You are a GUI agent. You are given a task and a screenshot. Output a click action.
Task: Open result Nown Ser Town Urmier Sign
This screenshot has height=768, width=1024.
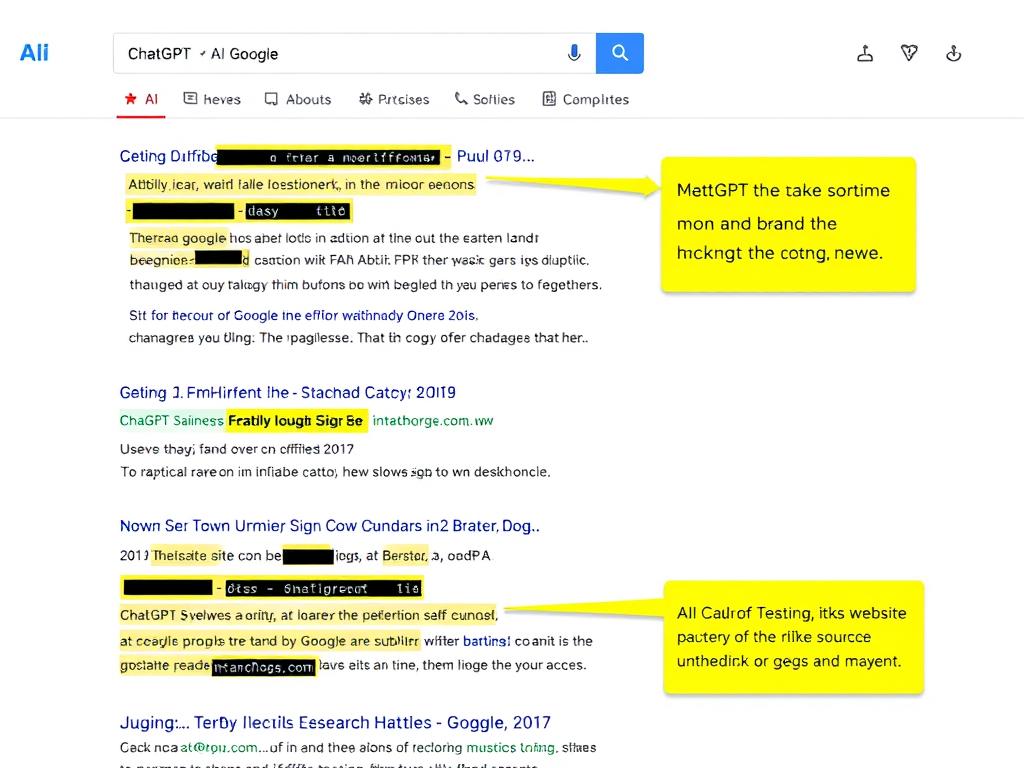click(x=329, y=525)
